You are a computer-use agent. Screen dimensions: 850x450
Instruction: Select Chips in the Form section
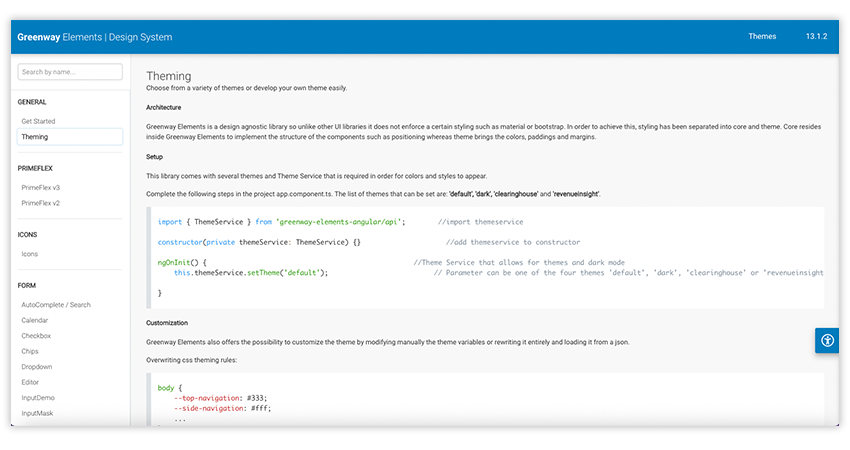tap(31, 351)
